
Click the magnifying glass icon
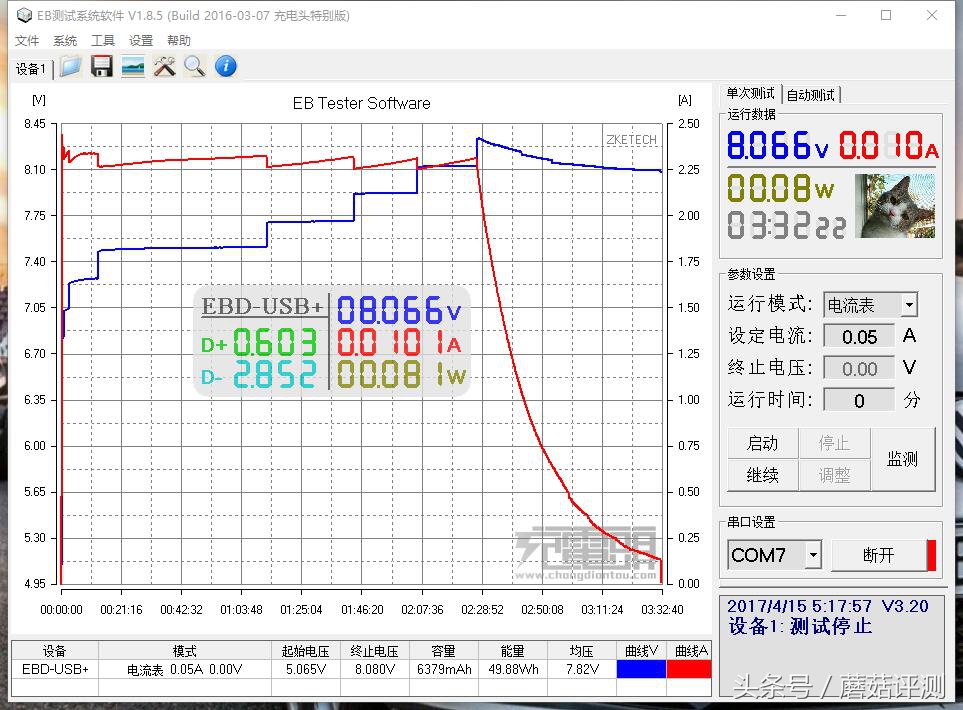(194, 67)
